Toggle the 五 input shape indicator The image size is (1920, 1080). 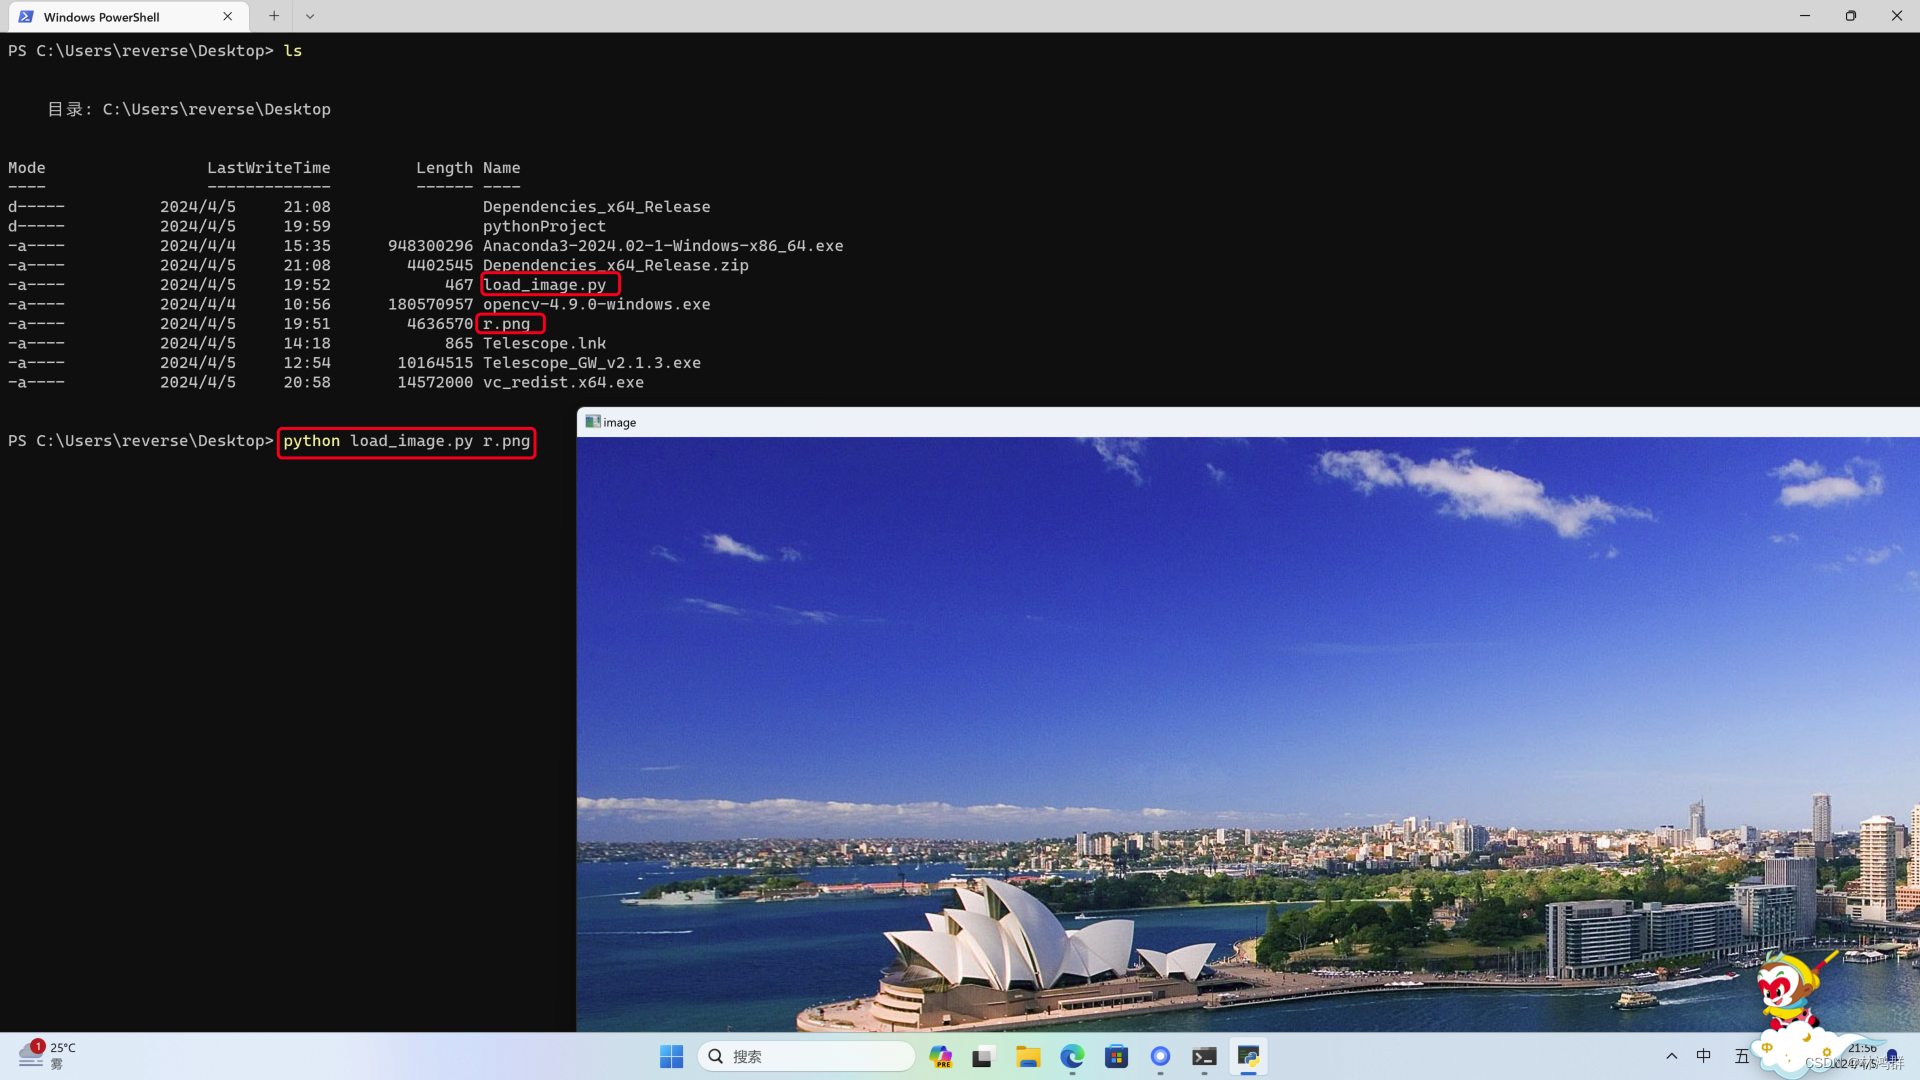(1742, 1056)
